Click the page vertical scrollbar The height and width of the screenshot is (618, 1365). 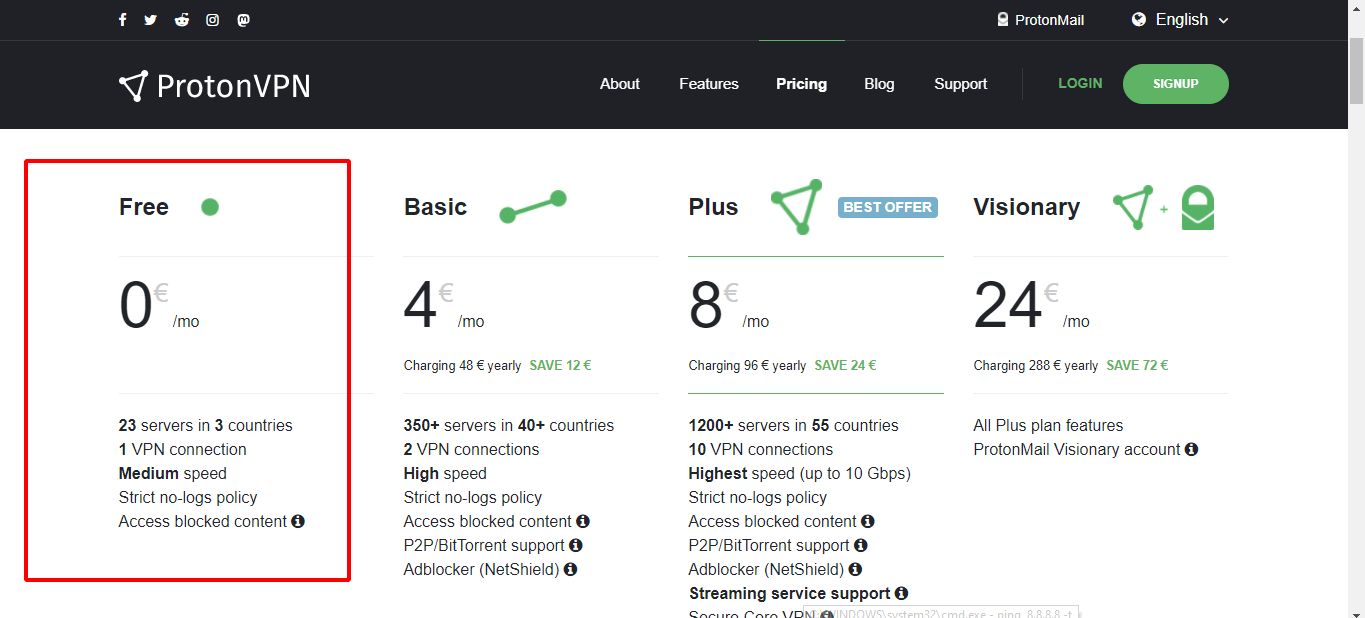click(1356, 300)
